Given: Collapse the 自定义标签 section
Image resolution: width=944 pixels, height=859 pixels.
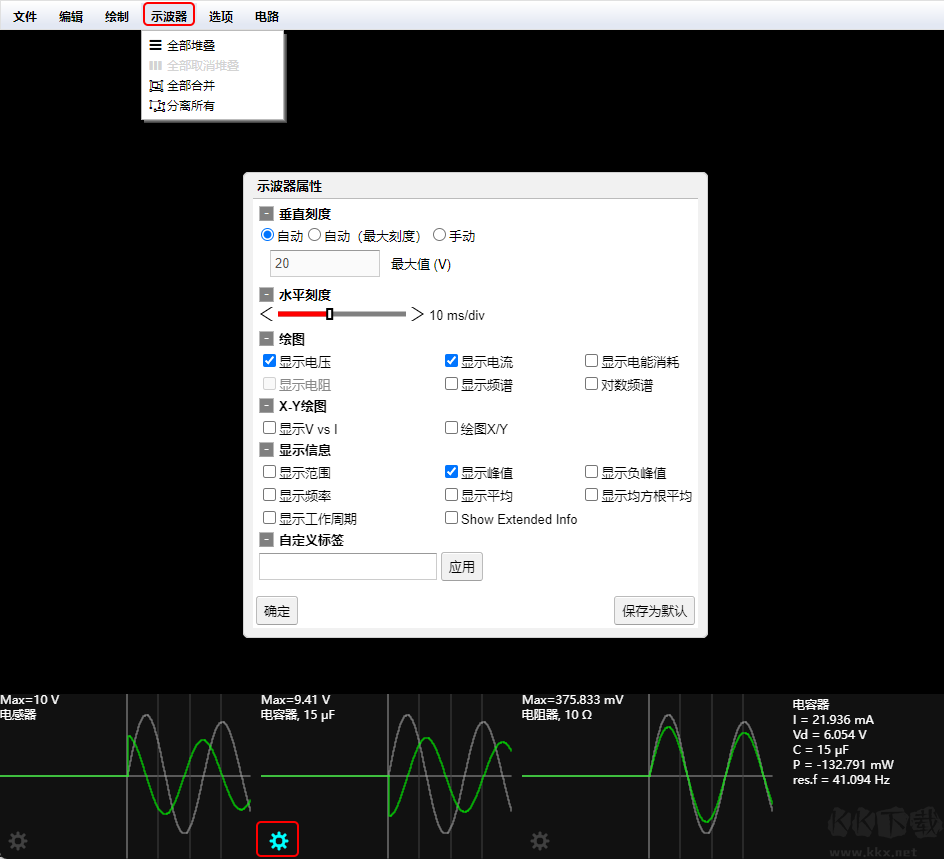Looking at the screenshot, I should pyautogui.click(x=266, y=539).
